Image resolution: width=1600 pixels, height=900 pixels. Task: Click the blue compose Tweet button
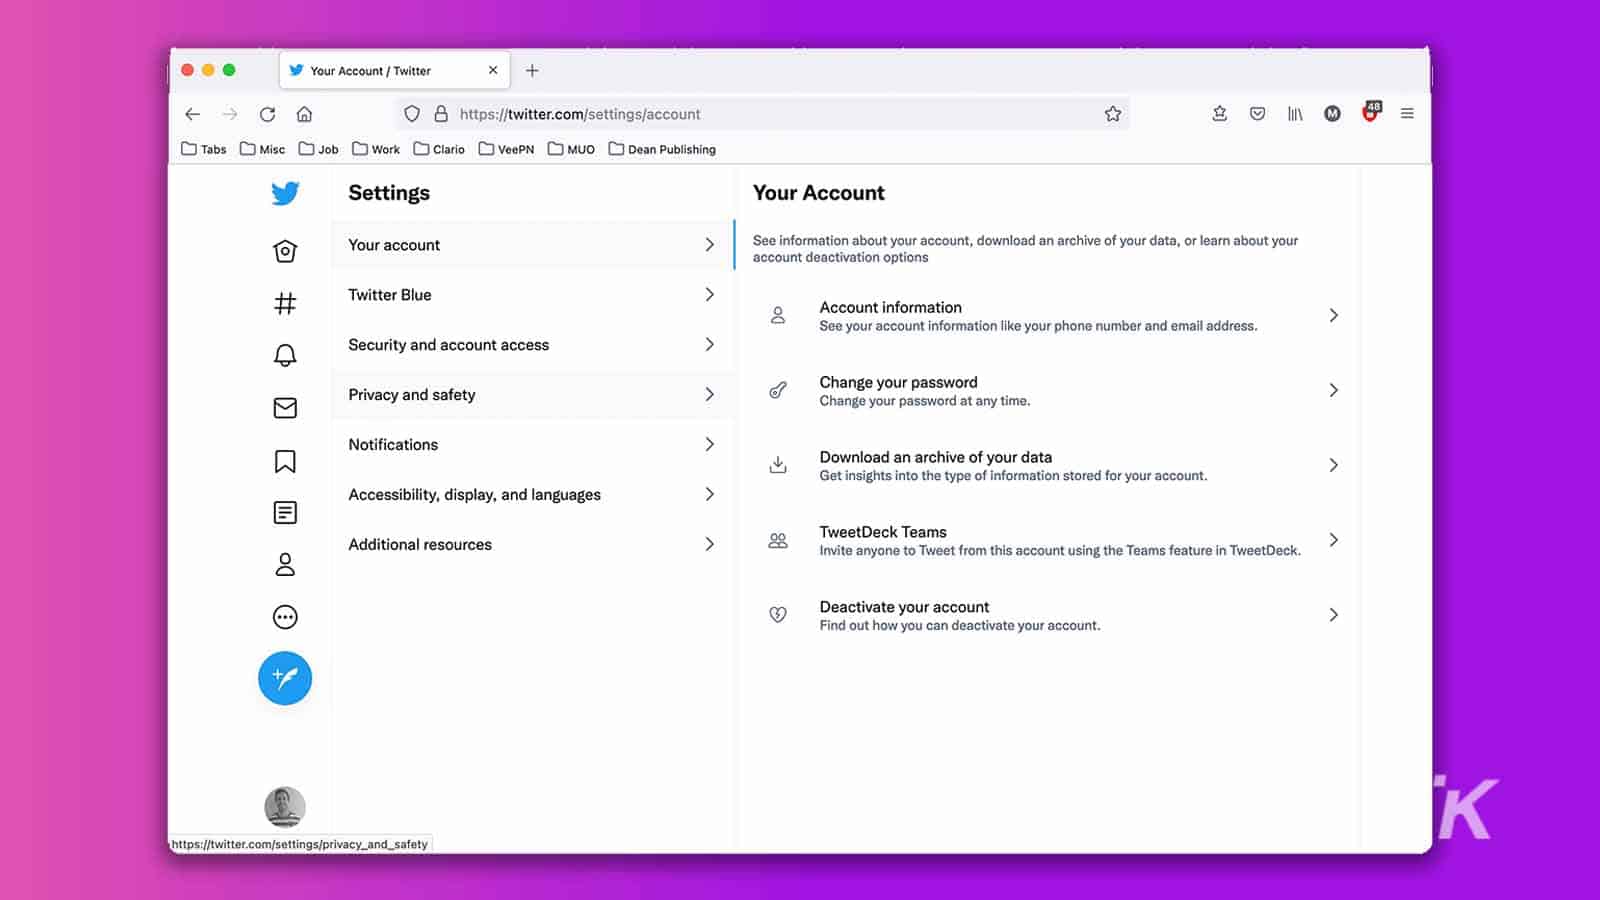click(285, 678)
